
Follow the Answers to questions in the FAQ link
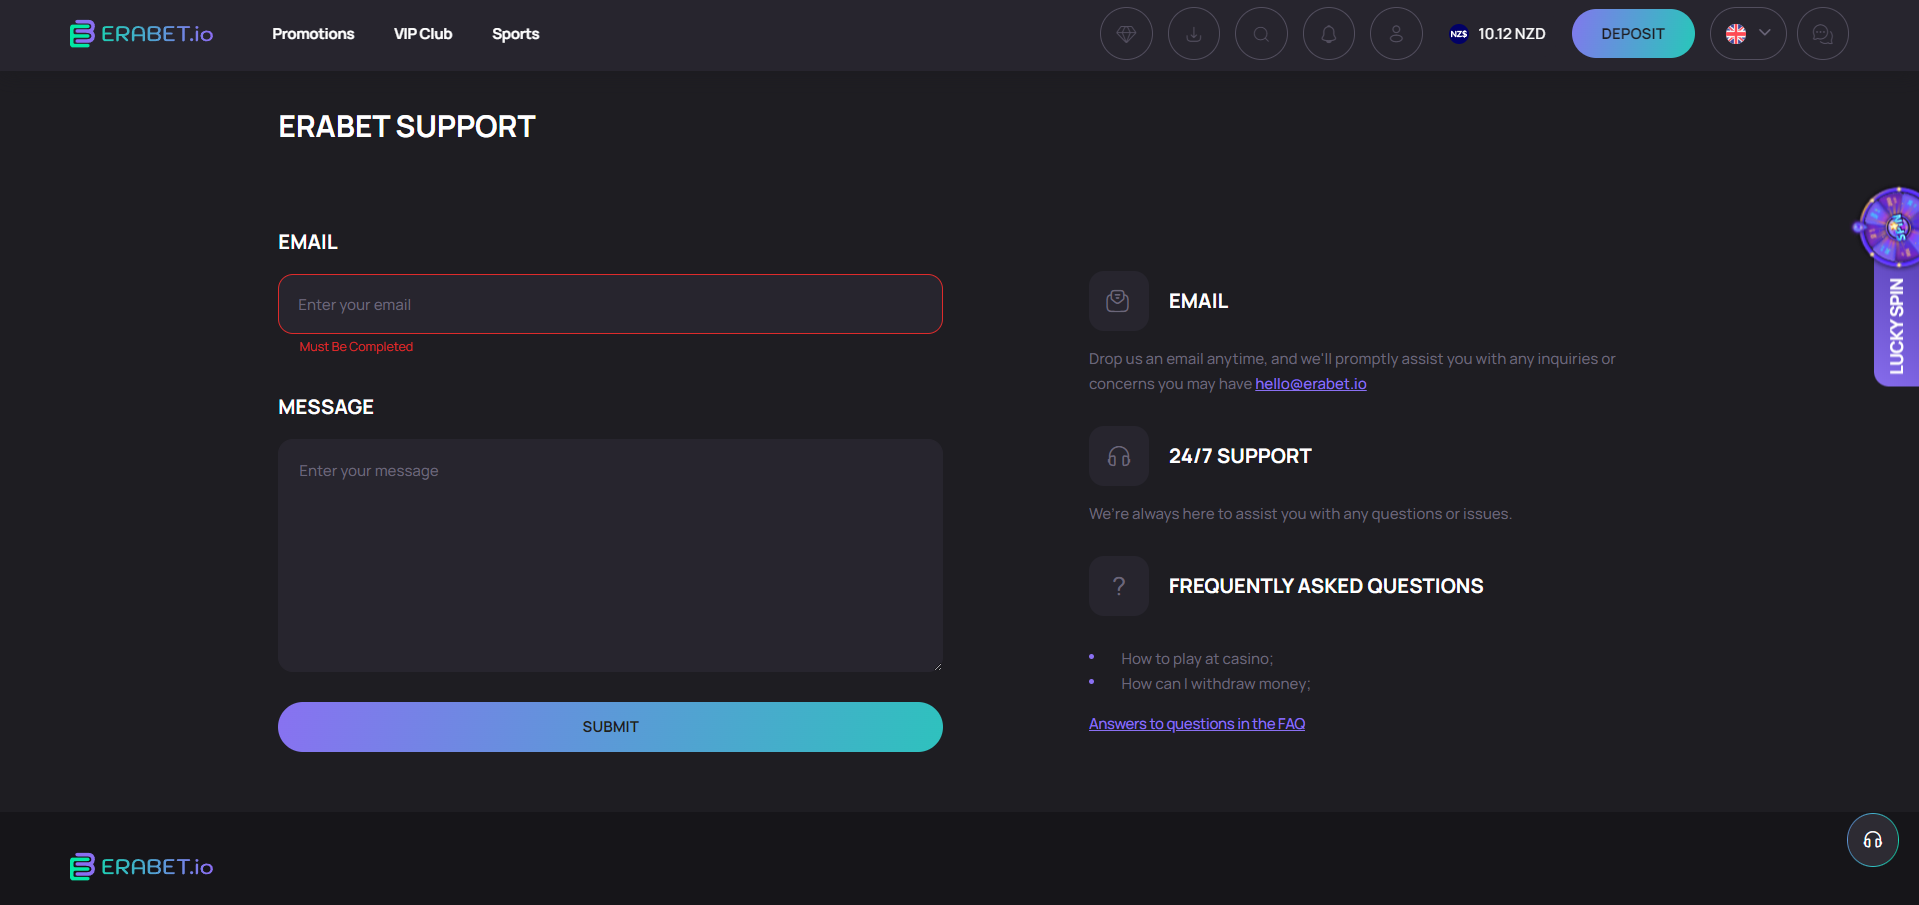click(1197, 724)
